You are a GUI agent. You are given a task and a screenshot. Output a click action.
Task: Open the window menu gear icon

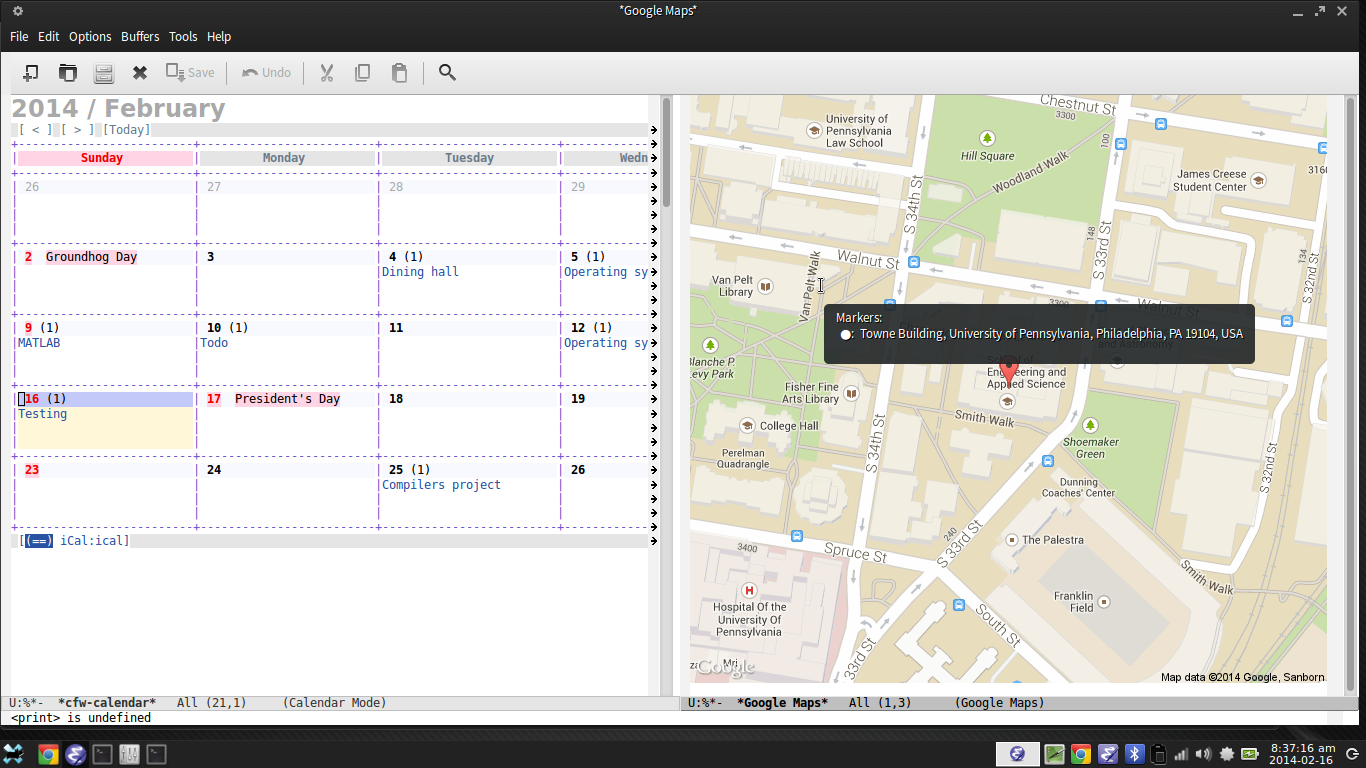pos(18,10)
